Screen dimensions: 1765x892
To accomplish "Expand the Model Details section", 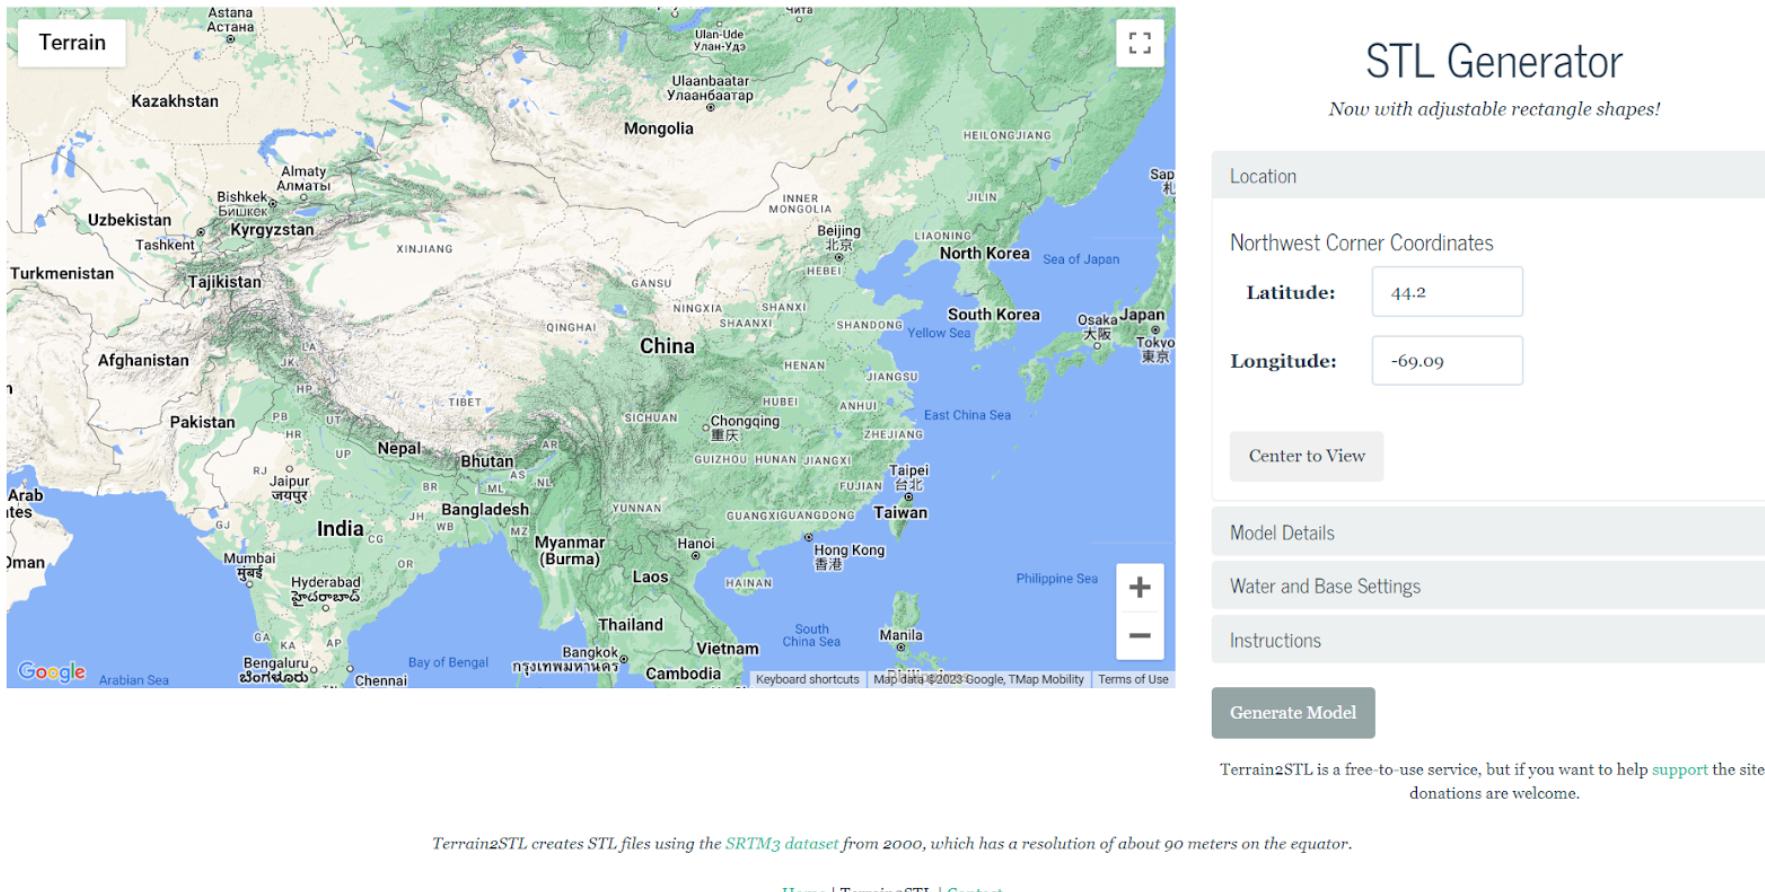I will [1488, 532].
